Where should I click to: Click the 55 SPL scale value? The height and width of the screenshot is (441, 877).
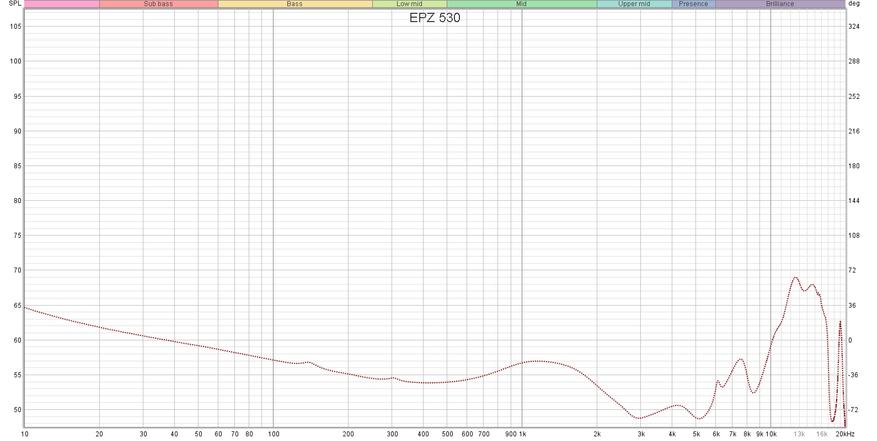[x=17, y=375]
